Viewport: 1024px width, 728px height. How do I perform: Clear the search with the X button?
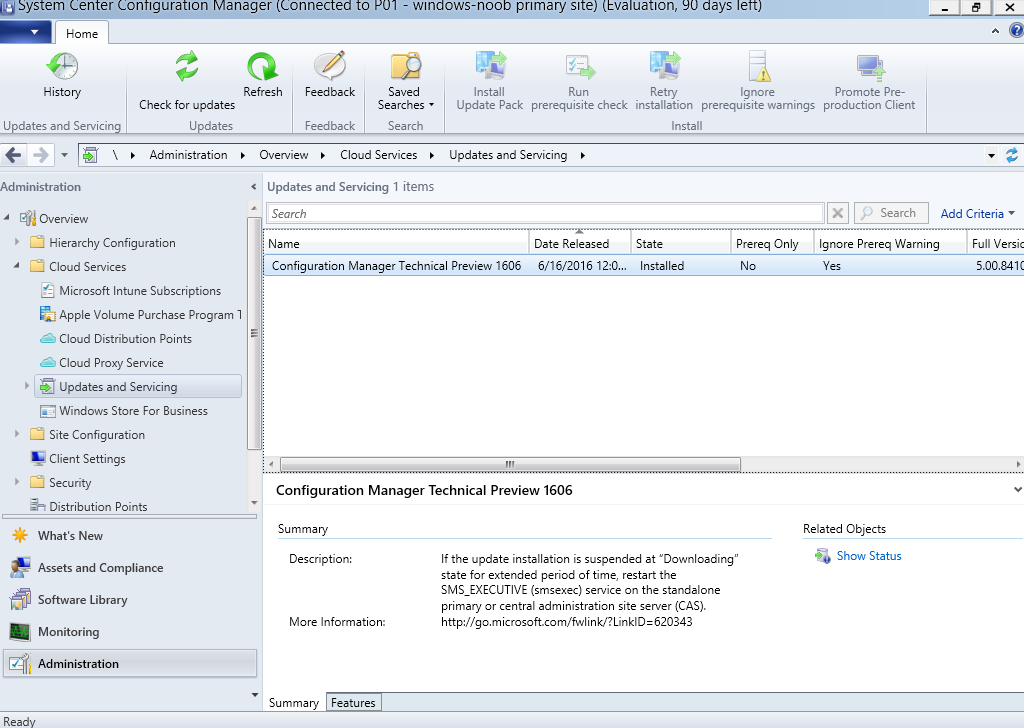pyautogui.click(x=837, y=214)
